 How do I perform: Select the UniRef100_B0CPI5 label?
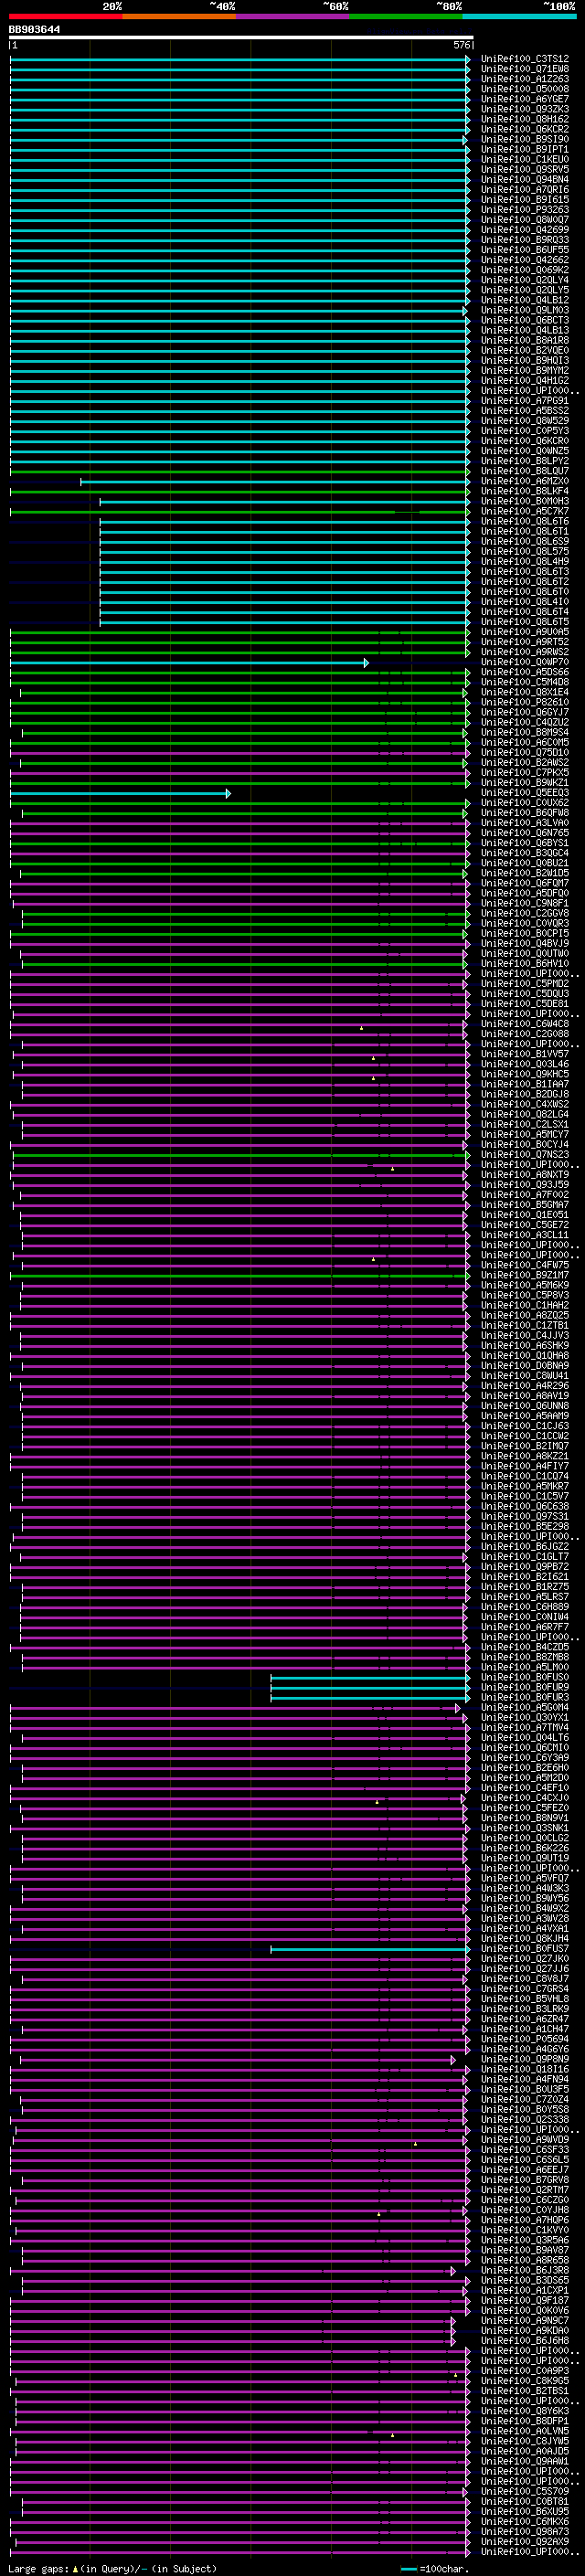coord(525,933)
